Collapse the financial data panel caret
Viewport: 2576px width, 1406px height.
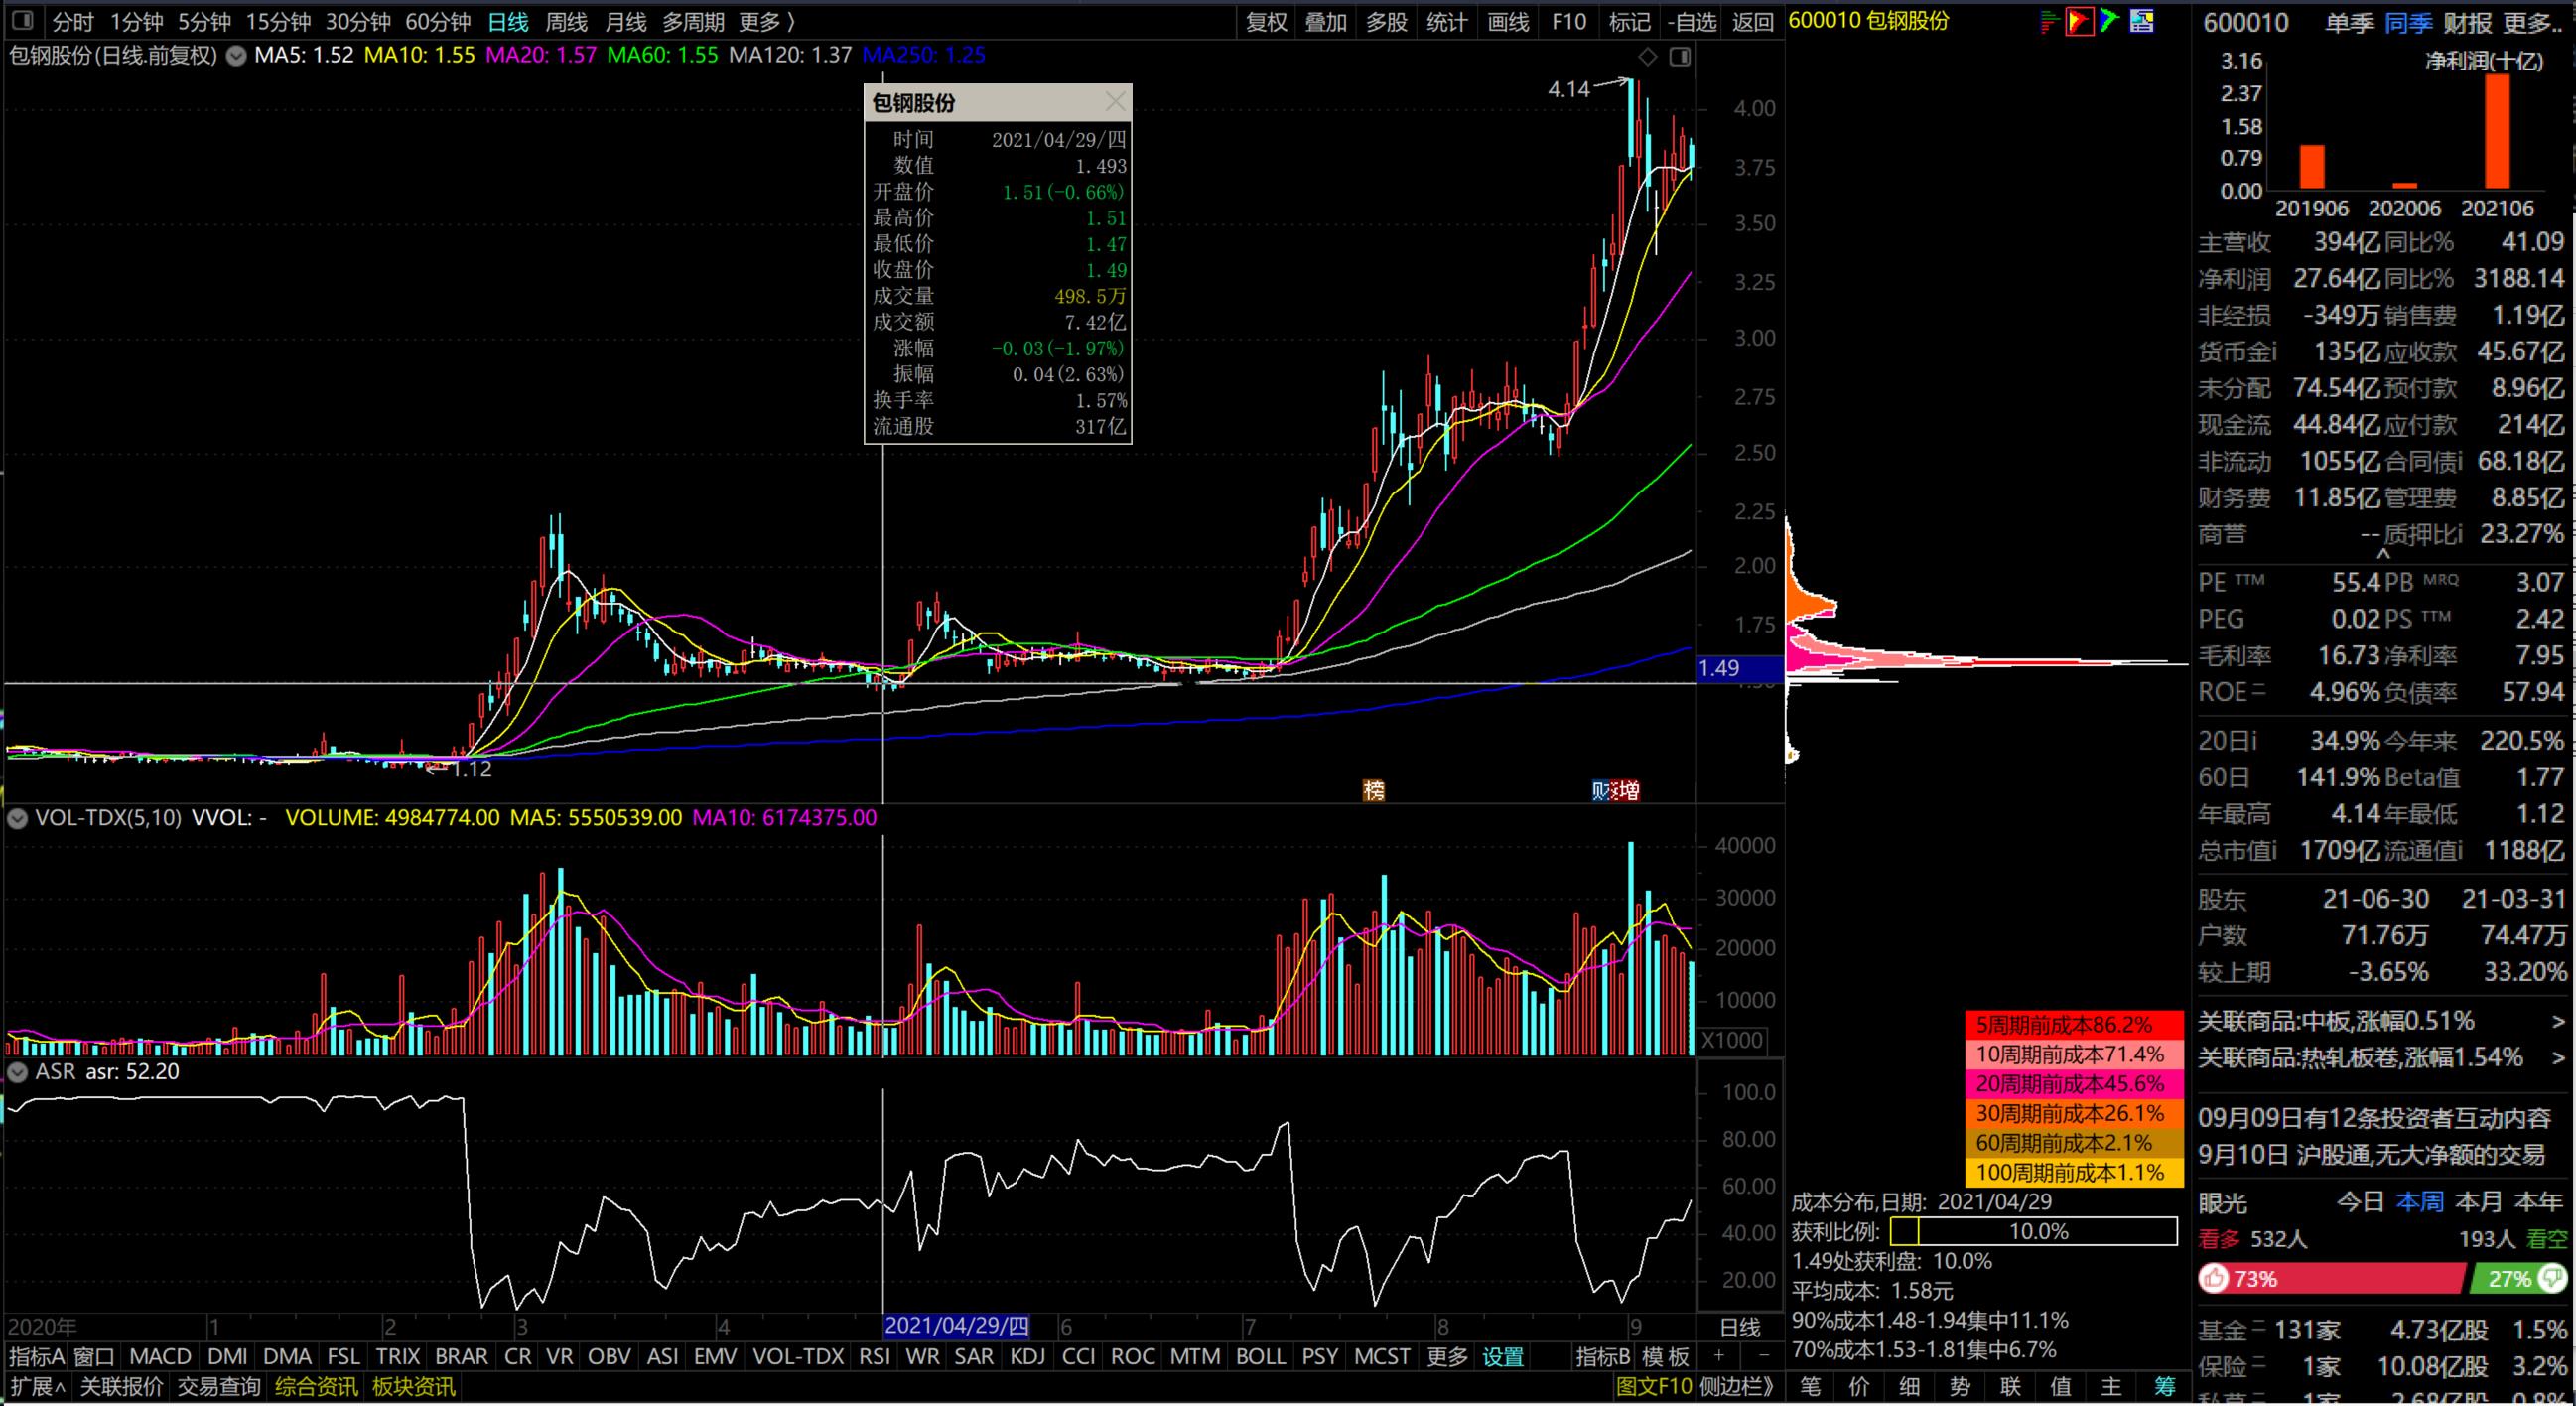pos(2383,553)
